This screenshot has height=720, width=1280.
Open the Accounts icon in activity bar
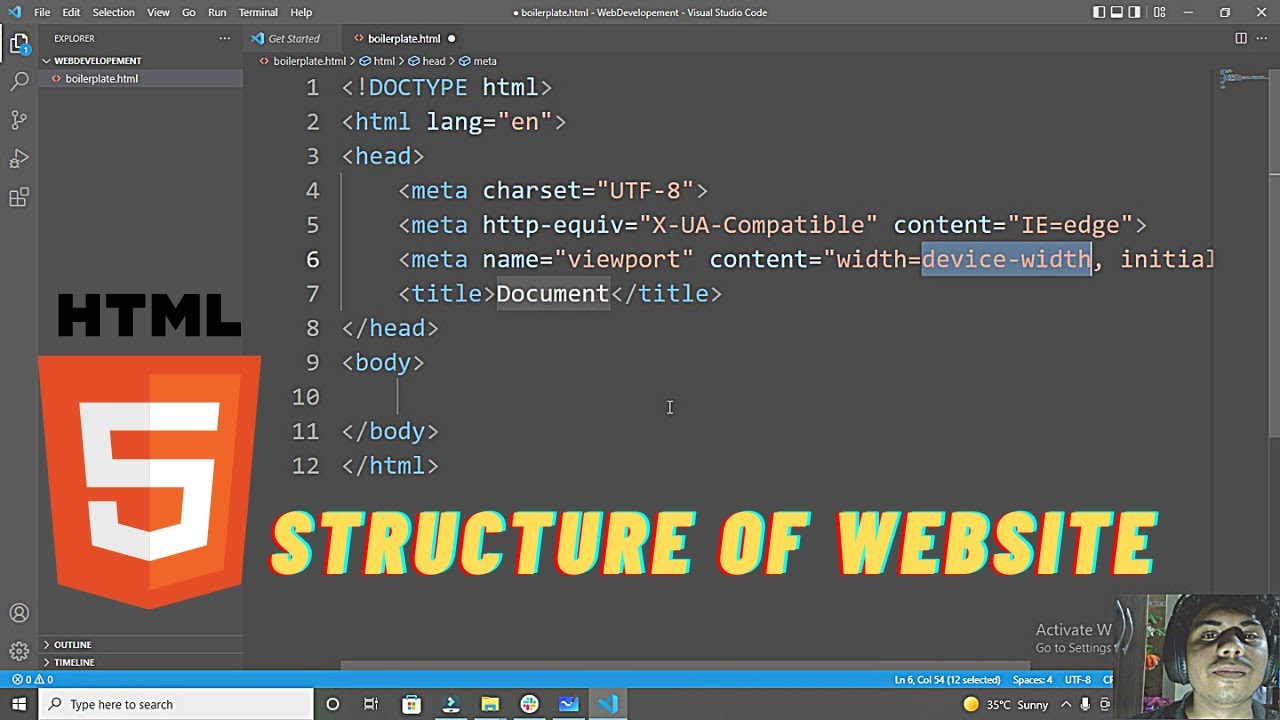(19, 613)
